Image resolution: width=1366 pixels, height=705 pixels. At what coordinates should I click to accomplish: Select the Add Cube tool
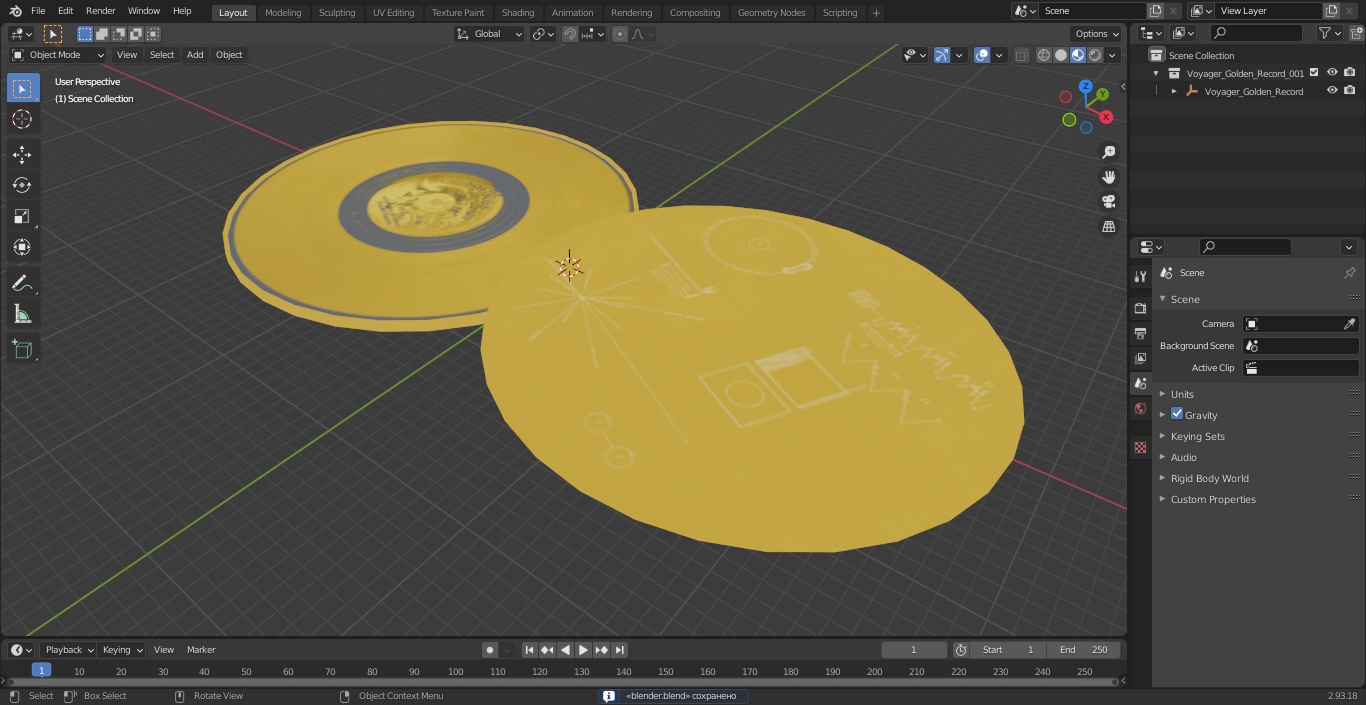tap(22, 350)
